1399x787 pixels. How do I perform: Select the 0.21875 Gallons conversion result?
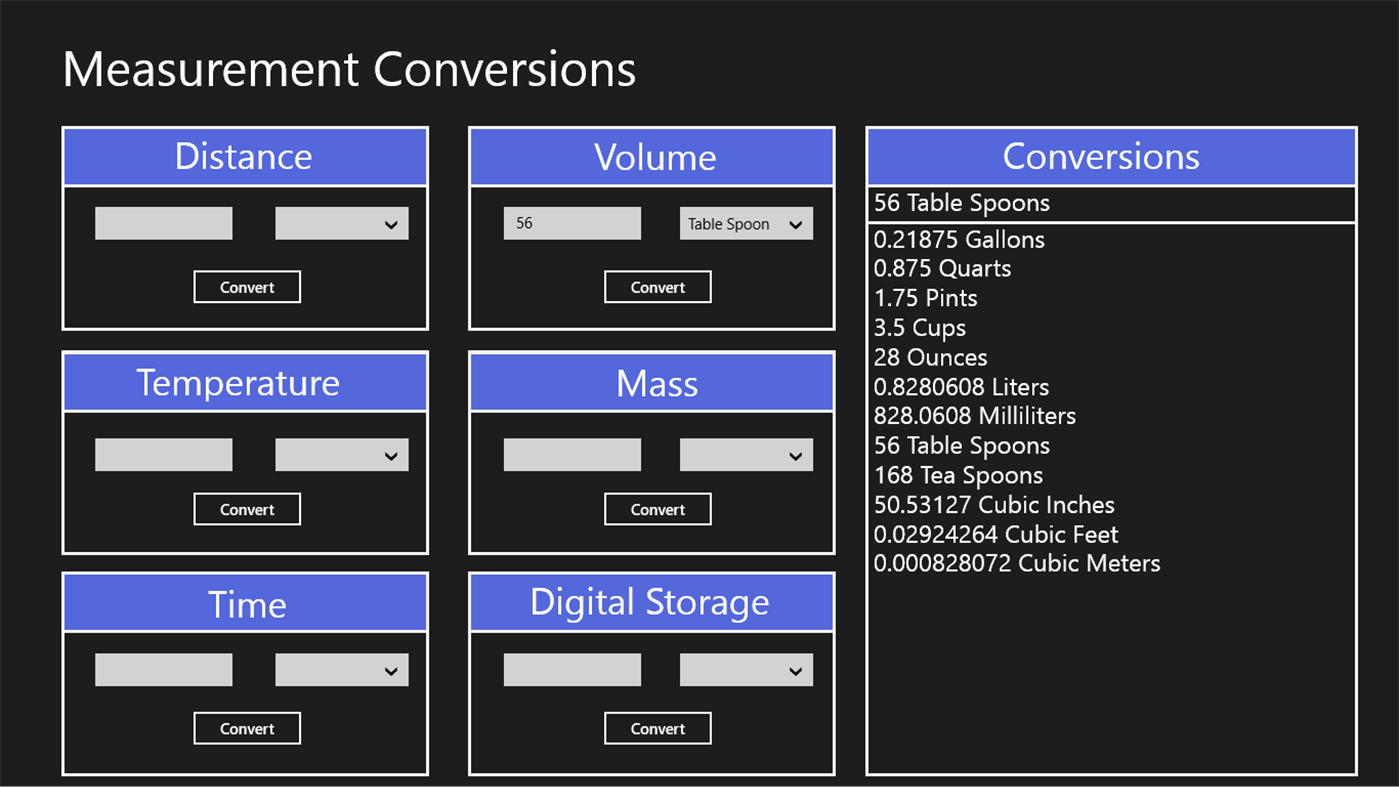[959, 240]
